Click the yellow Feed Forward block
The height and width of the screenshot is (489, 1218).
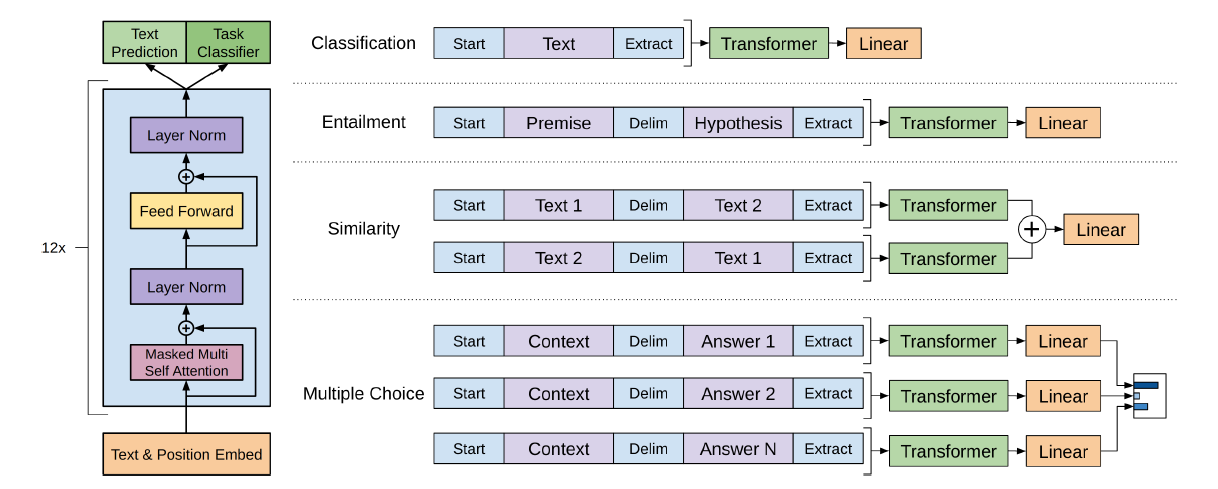[x=186, y=211]
